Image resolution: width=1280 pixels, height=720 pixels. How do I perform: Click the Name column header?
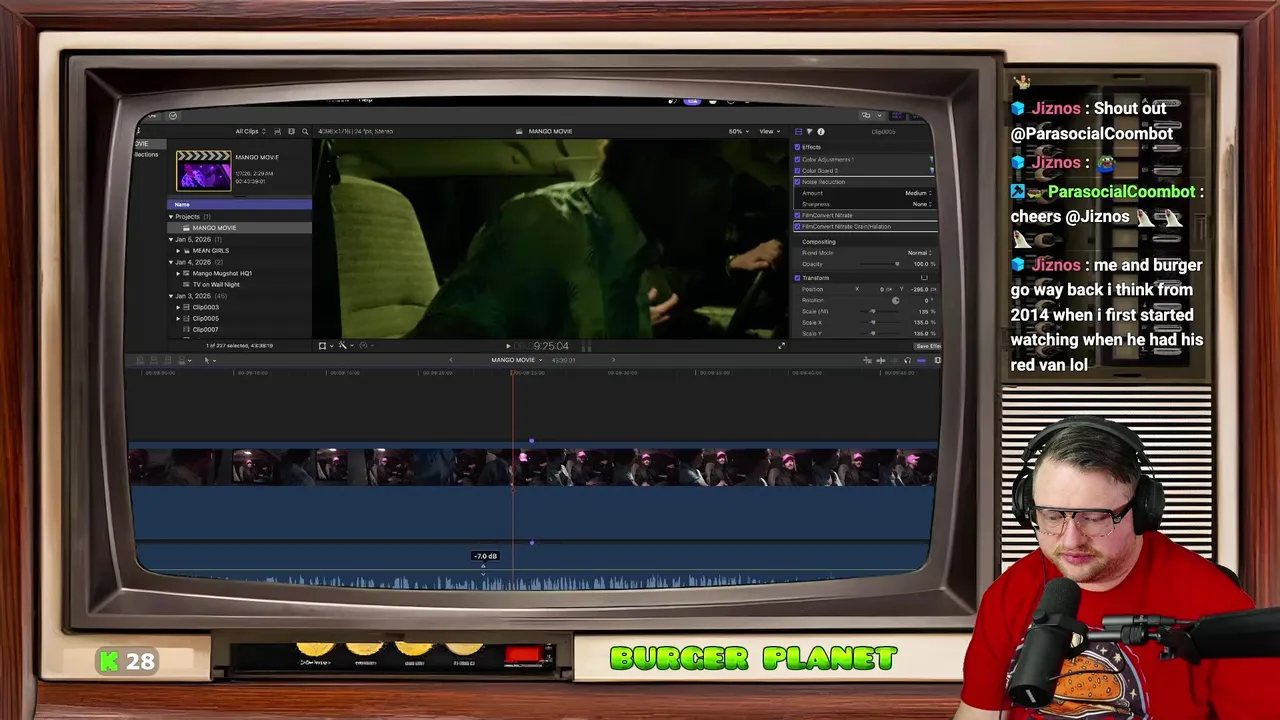[x=239, y=204]
